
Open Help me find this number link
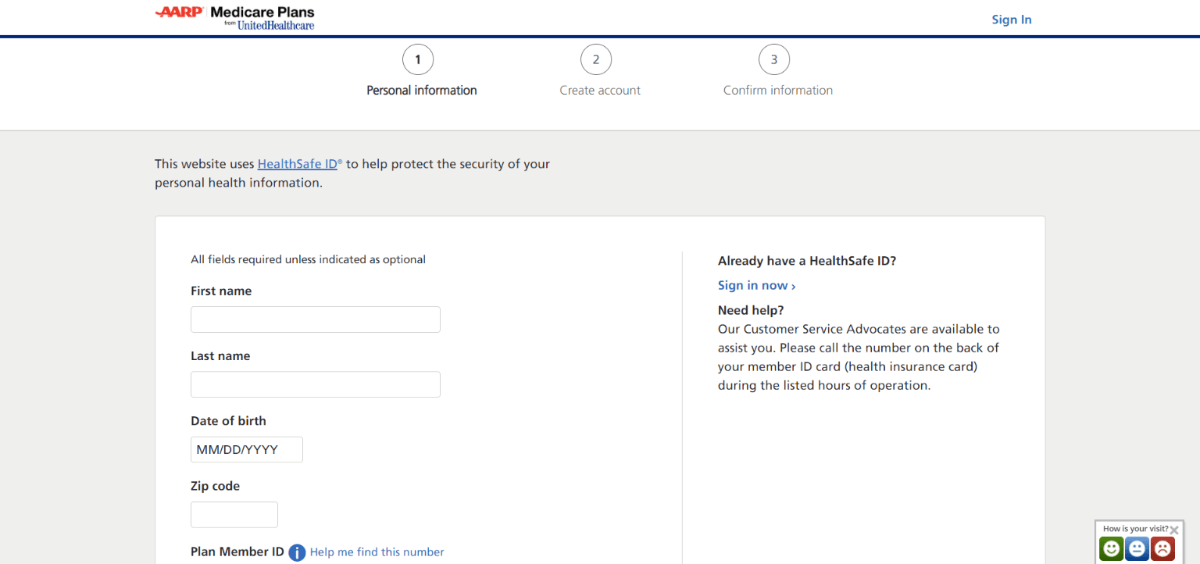[377, 552]
